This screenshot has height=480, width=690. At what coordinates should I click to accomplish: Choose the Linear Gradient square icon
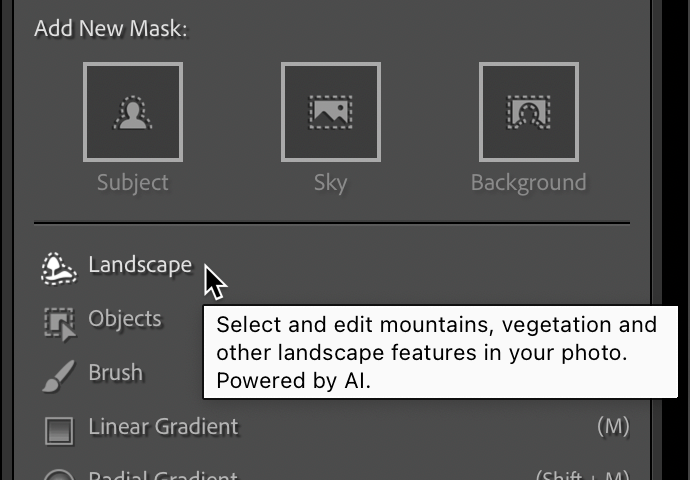59,429
